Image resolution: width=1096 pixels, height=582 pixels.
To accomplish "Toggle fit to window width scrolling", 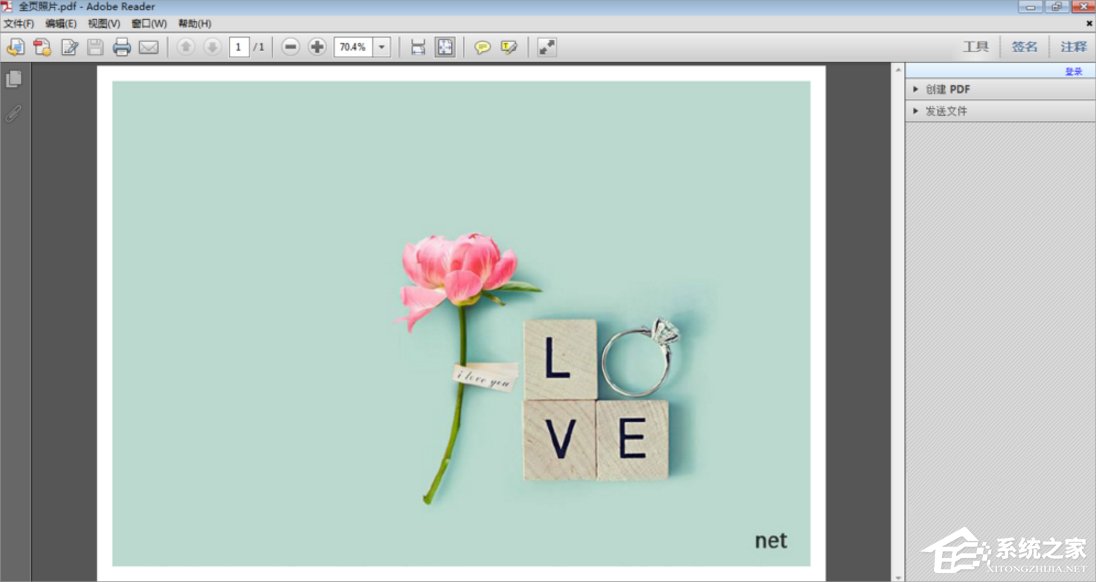I will click(x=418, y=47).
